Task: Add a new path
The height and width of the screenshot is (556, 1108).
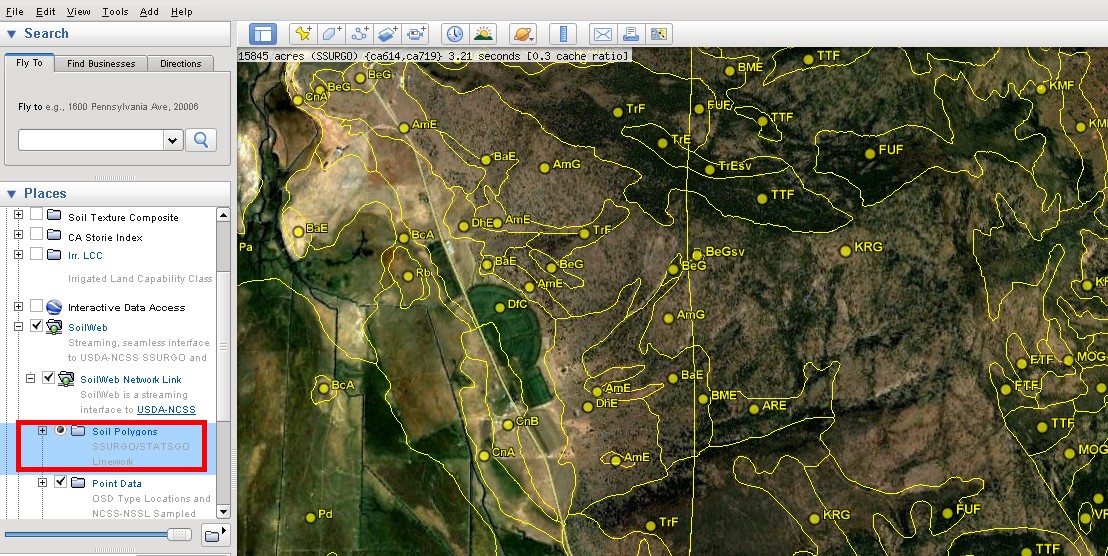Action: pyautogui.click(x=361, y=34)
